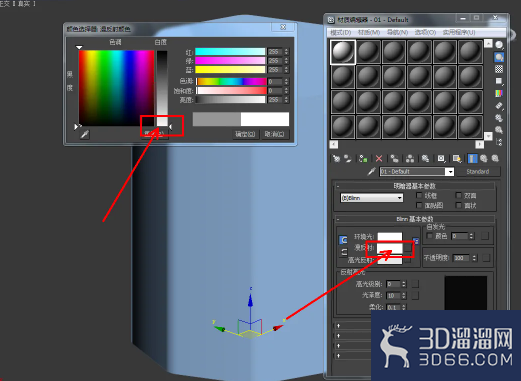The width and height of the screenshot is (521, 381).
Task: Click the 高光反射 specular color swatch
Action: tap(390, 260)
